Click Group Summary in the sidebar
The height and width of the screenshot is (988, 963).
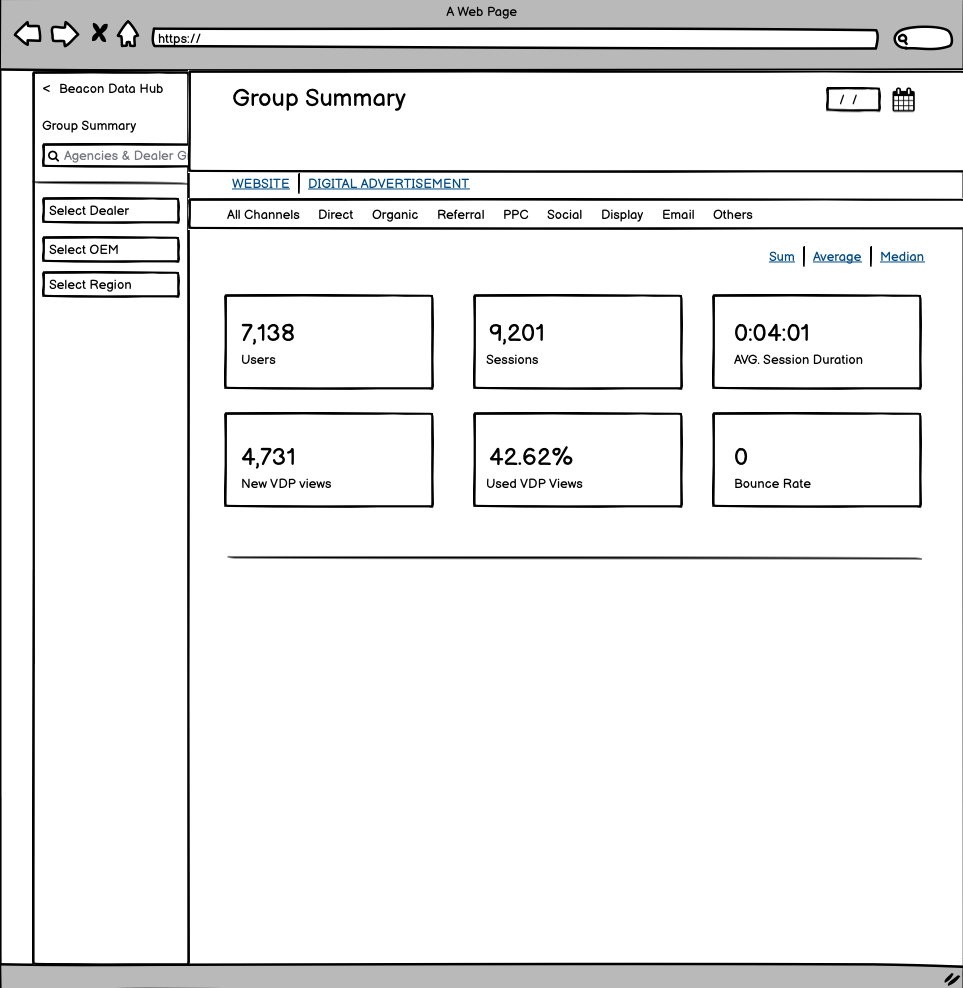[89, 125]
